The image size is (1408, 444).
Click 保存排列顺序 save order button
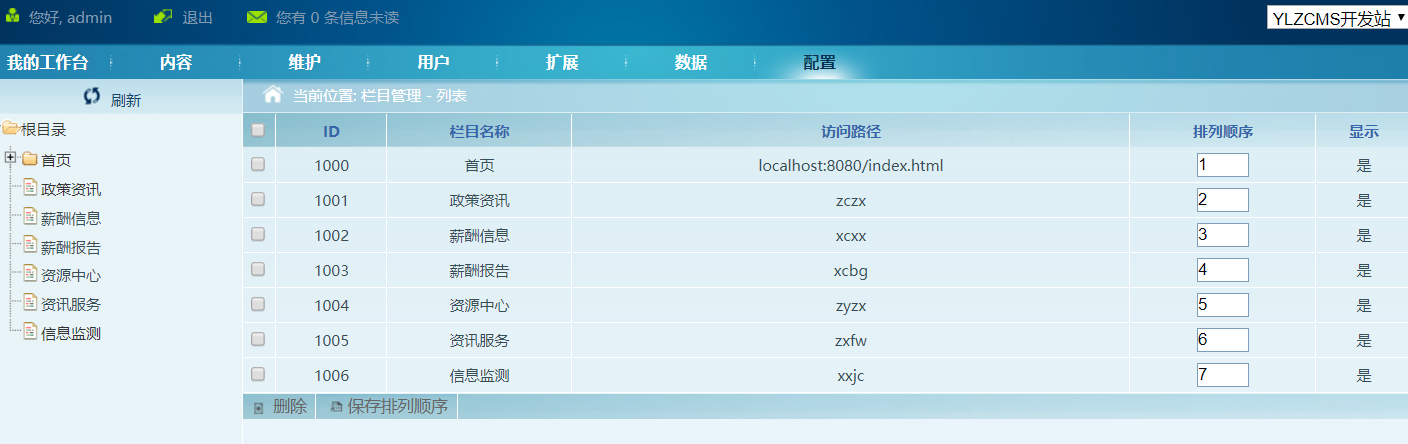pos(398,407)
